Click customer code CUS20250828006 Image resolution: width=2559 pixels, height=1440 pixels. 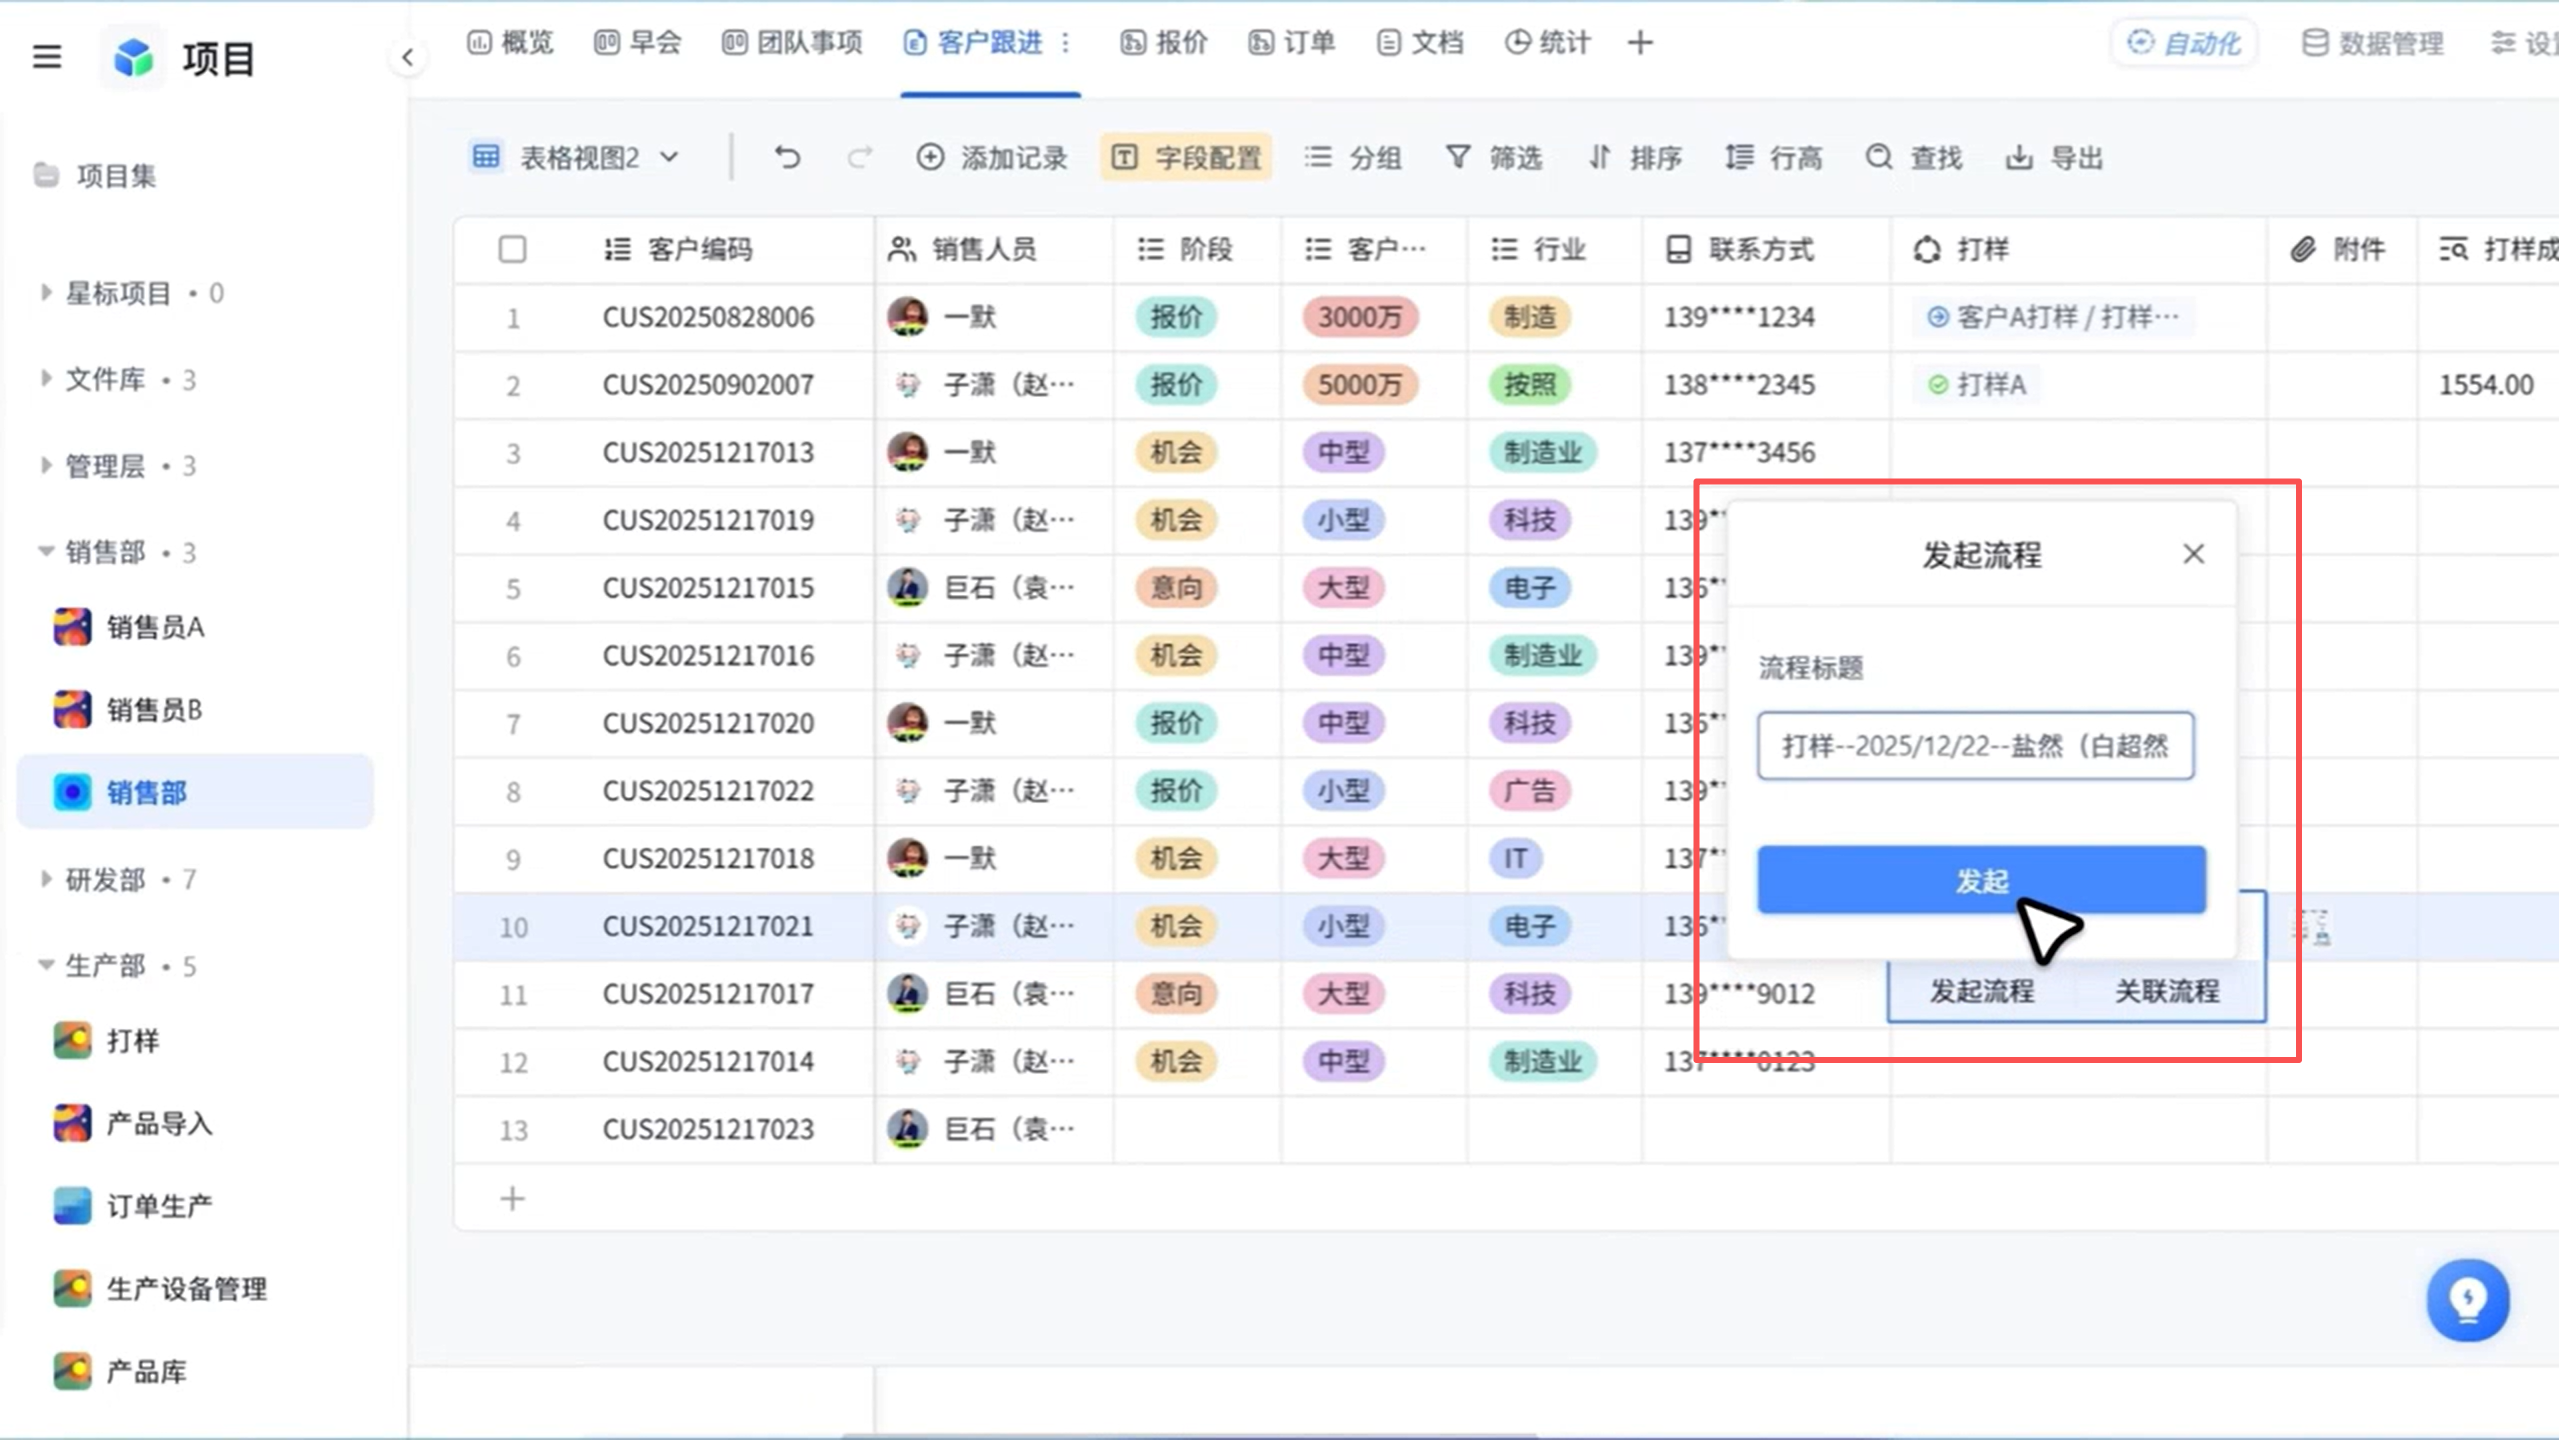[x=708, y=317]
